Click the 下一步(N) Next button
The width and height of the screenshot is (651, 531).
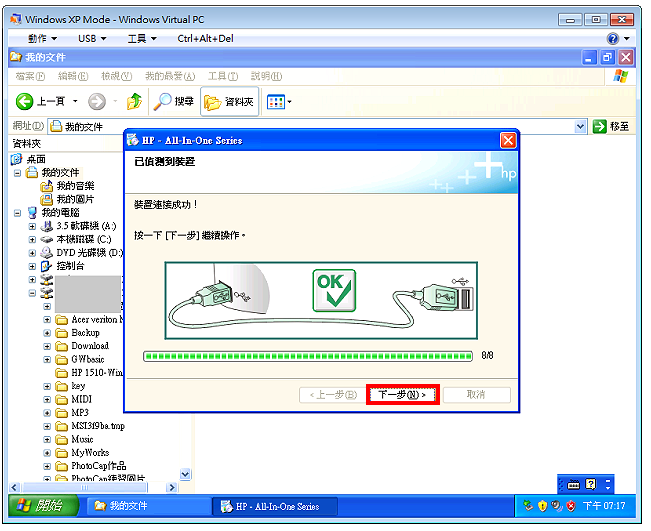tap(402, 394)
